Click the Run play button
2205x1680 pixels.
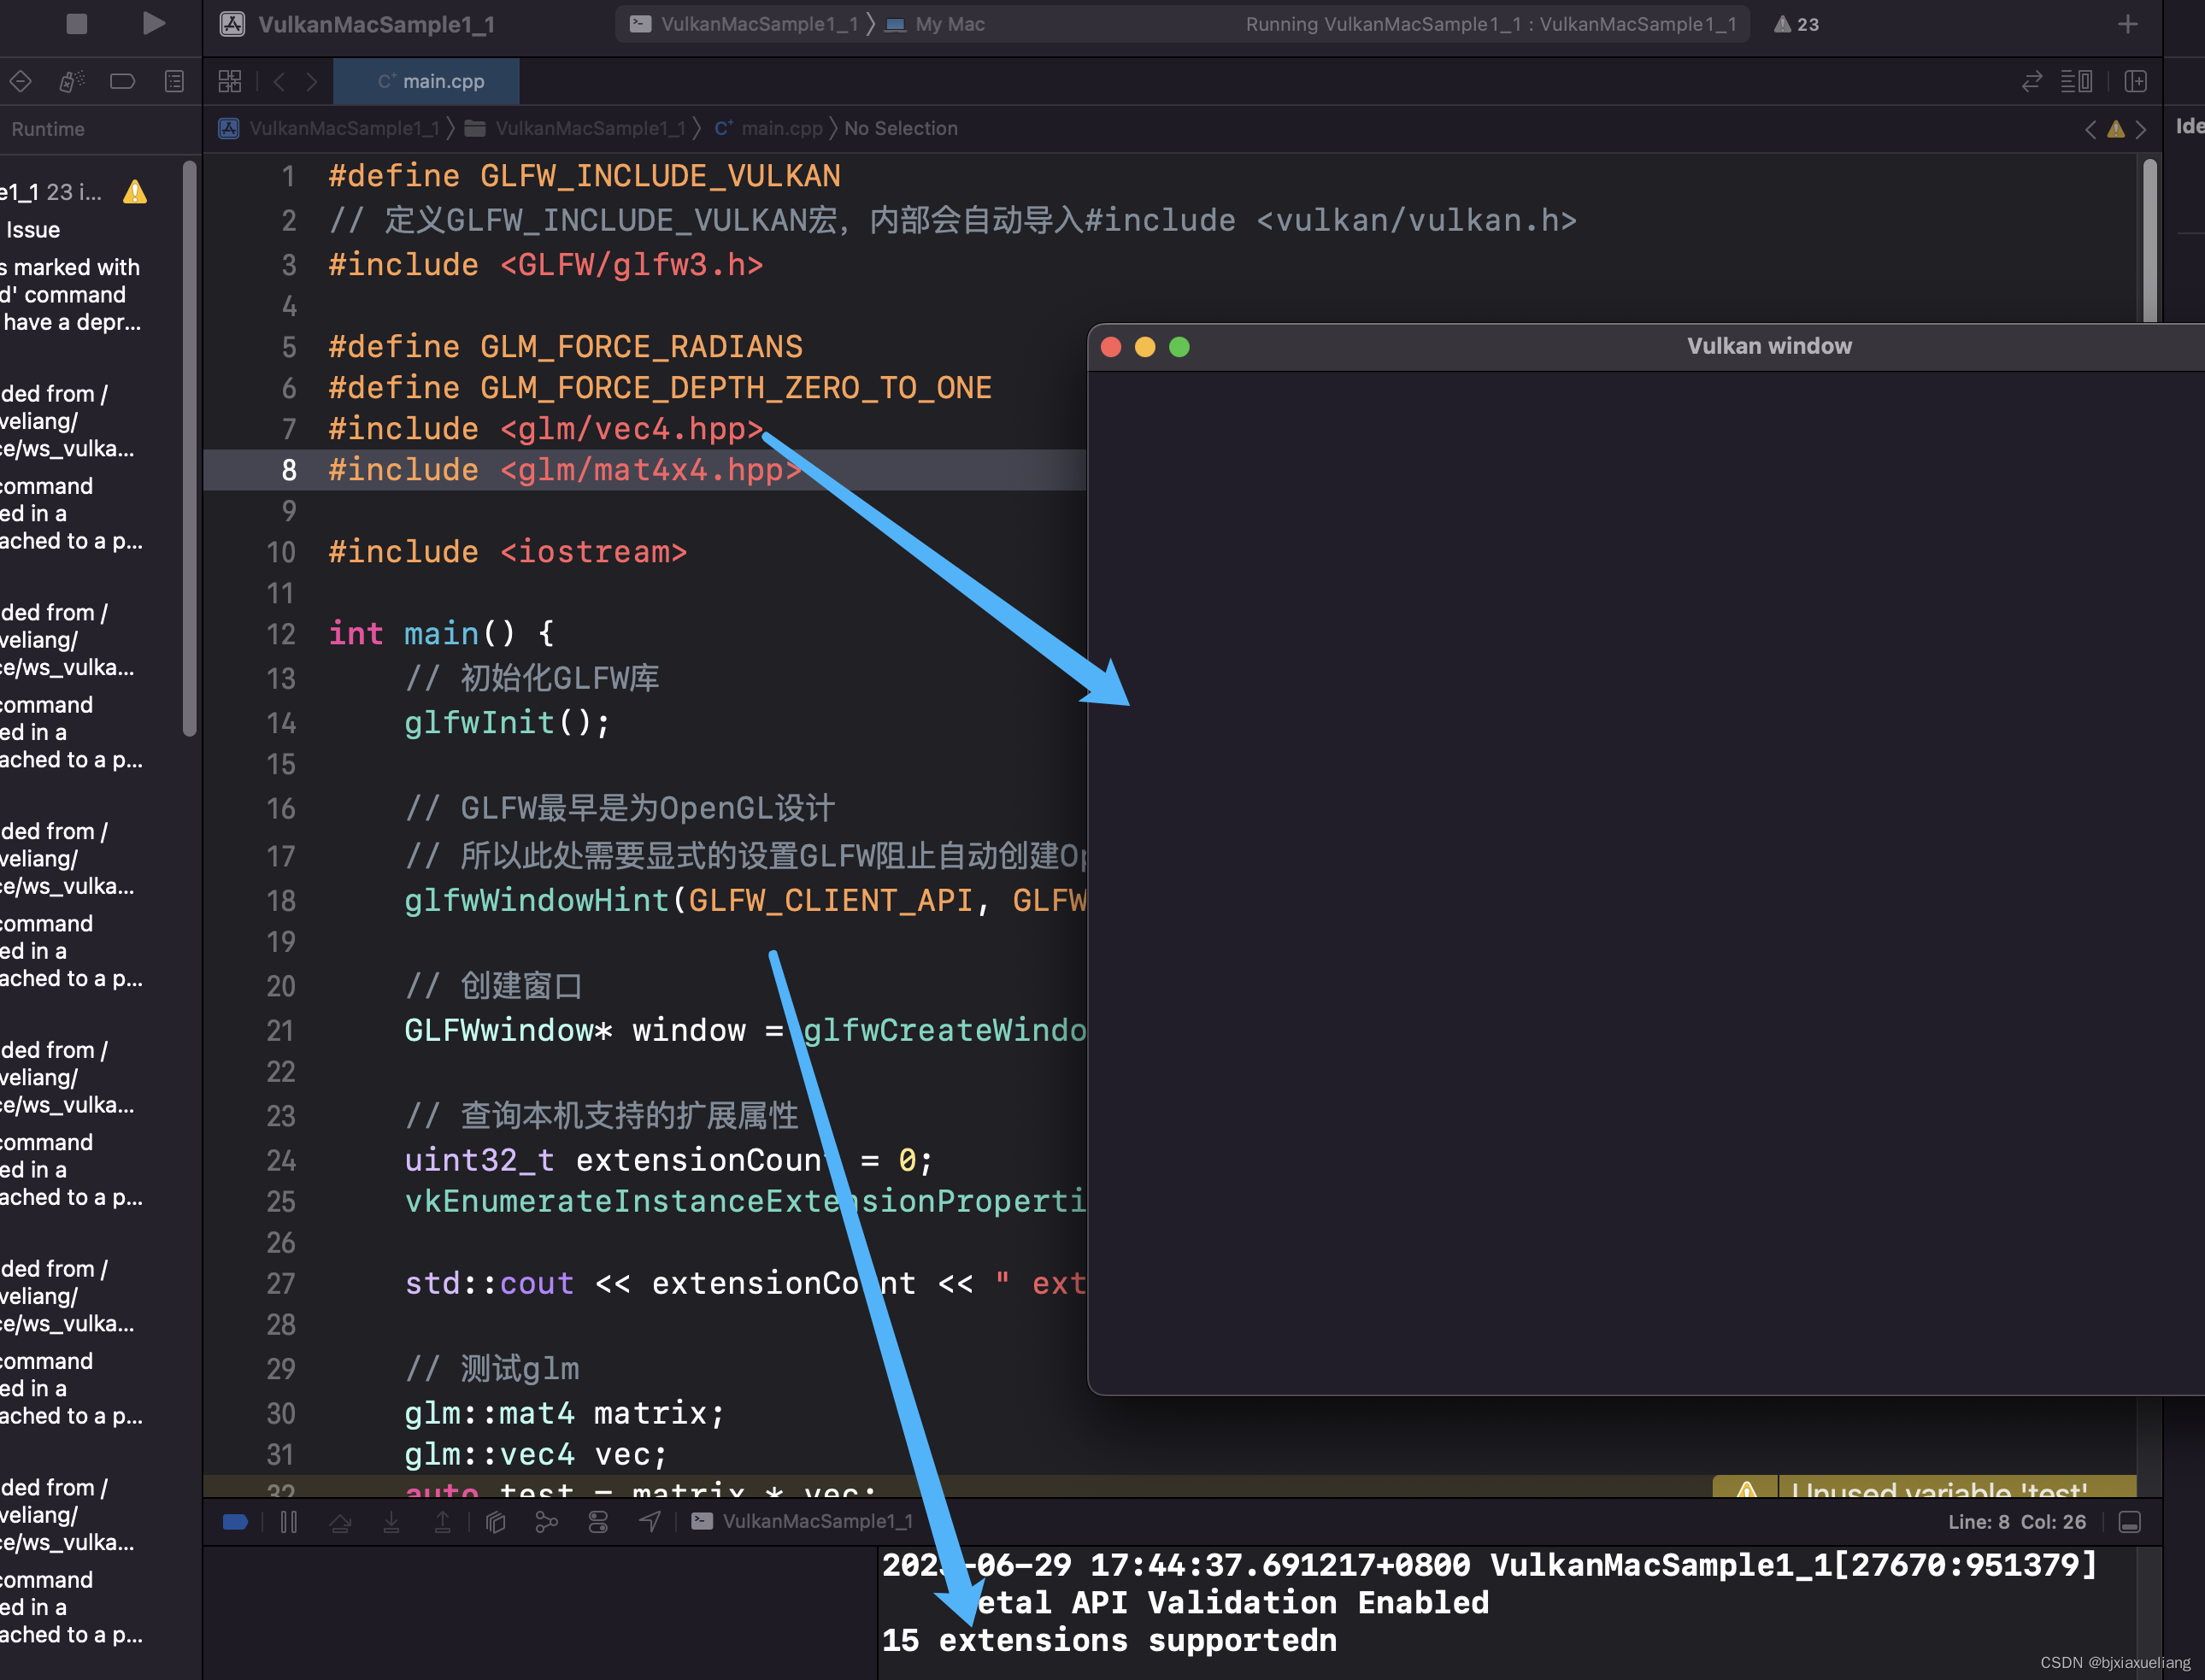[x=153, y=23]
